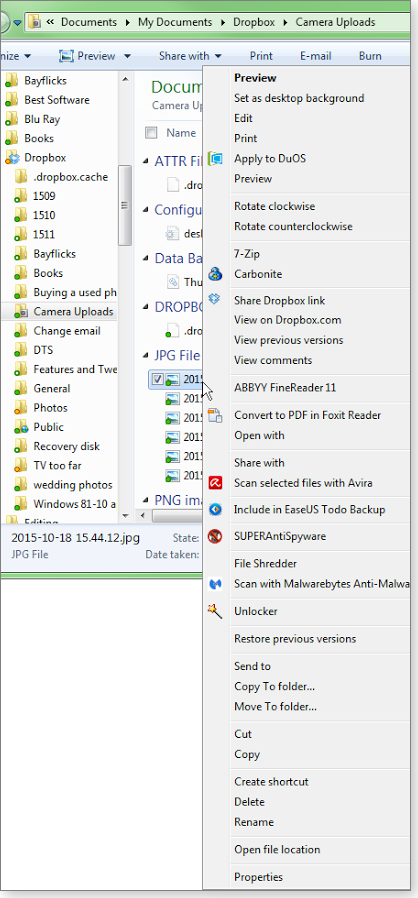Open the Send to submenu
Image resolution: width=418 pixels, height=898 pixels.
click(x=253, y=666)
